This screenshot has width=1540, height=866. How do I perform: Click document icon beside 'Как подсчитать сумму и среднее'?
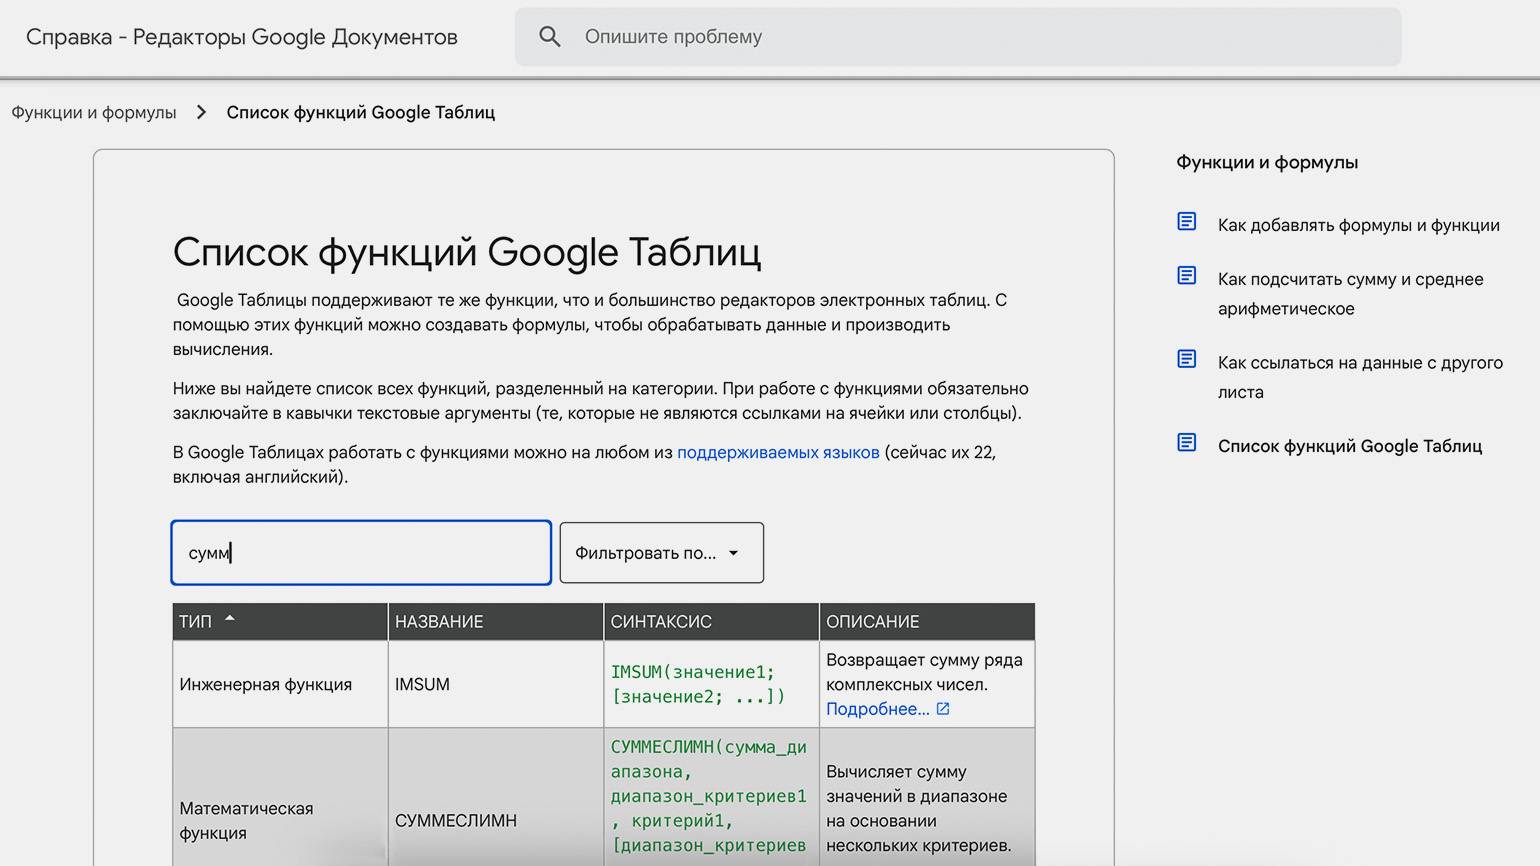[1187, 275]
